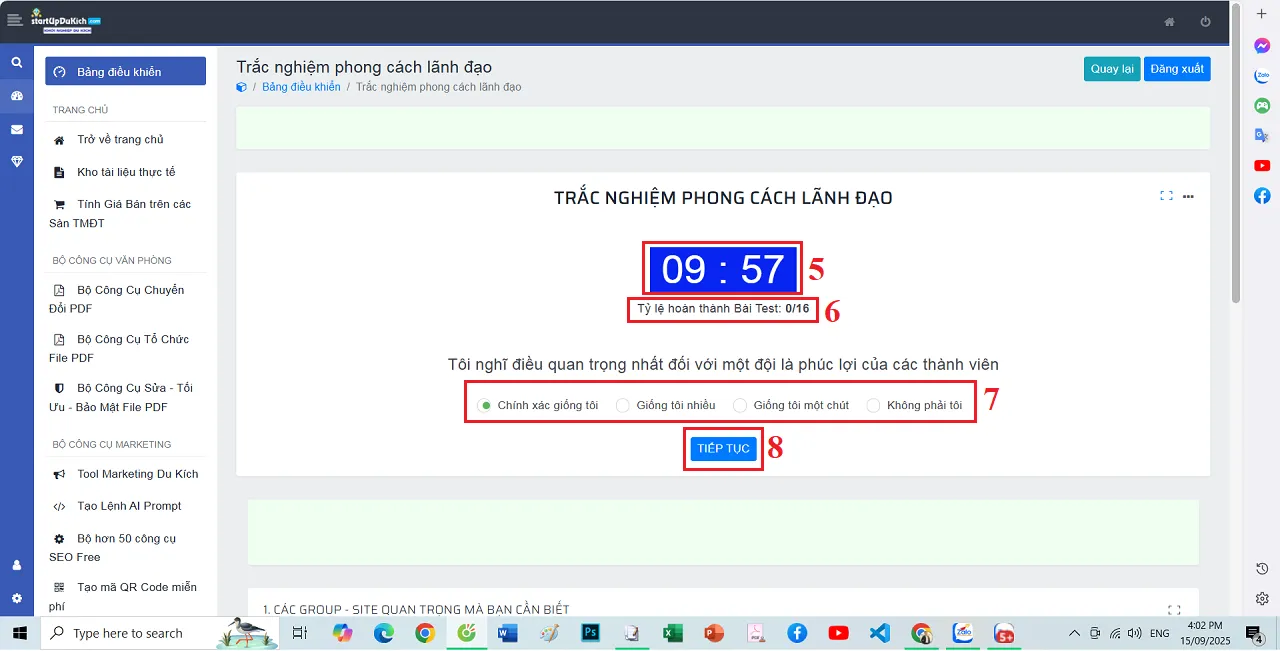Open the Bảng điều khiển sidebar item

[125, 72]
